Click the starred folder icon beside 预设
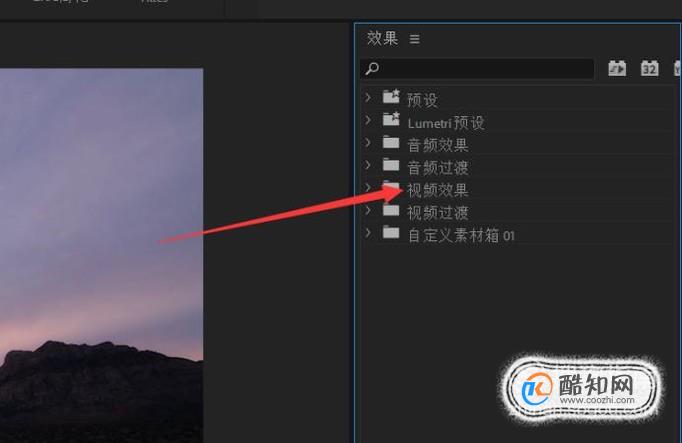 pos(391,96)
